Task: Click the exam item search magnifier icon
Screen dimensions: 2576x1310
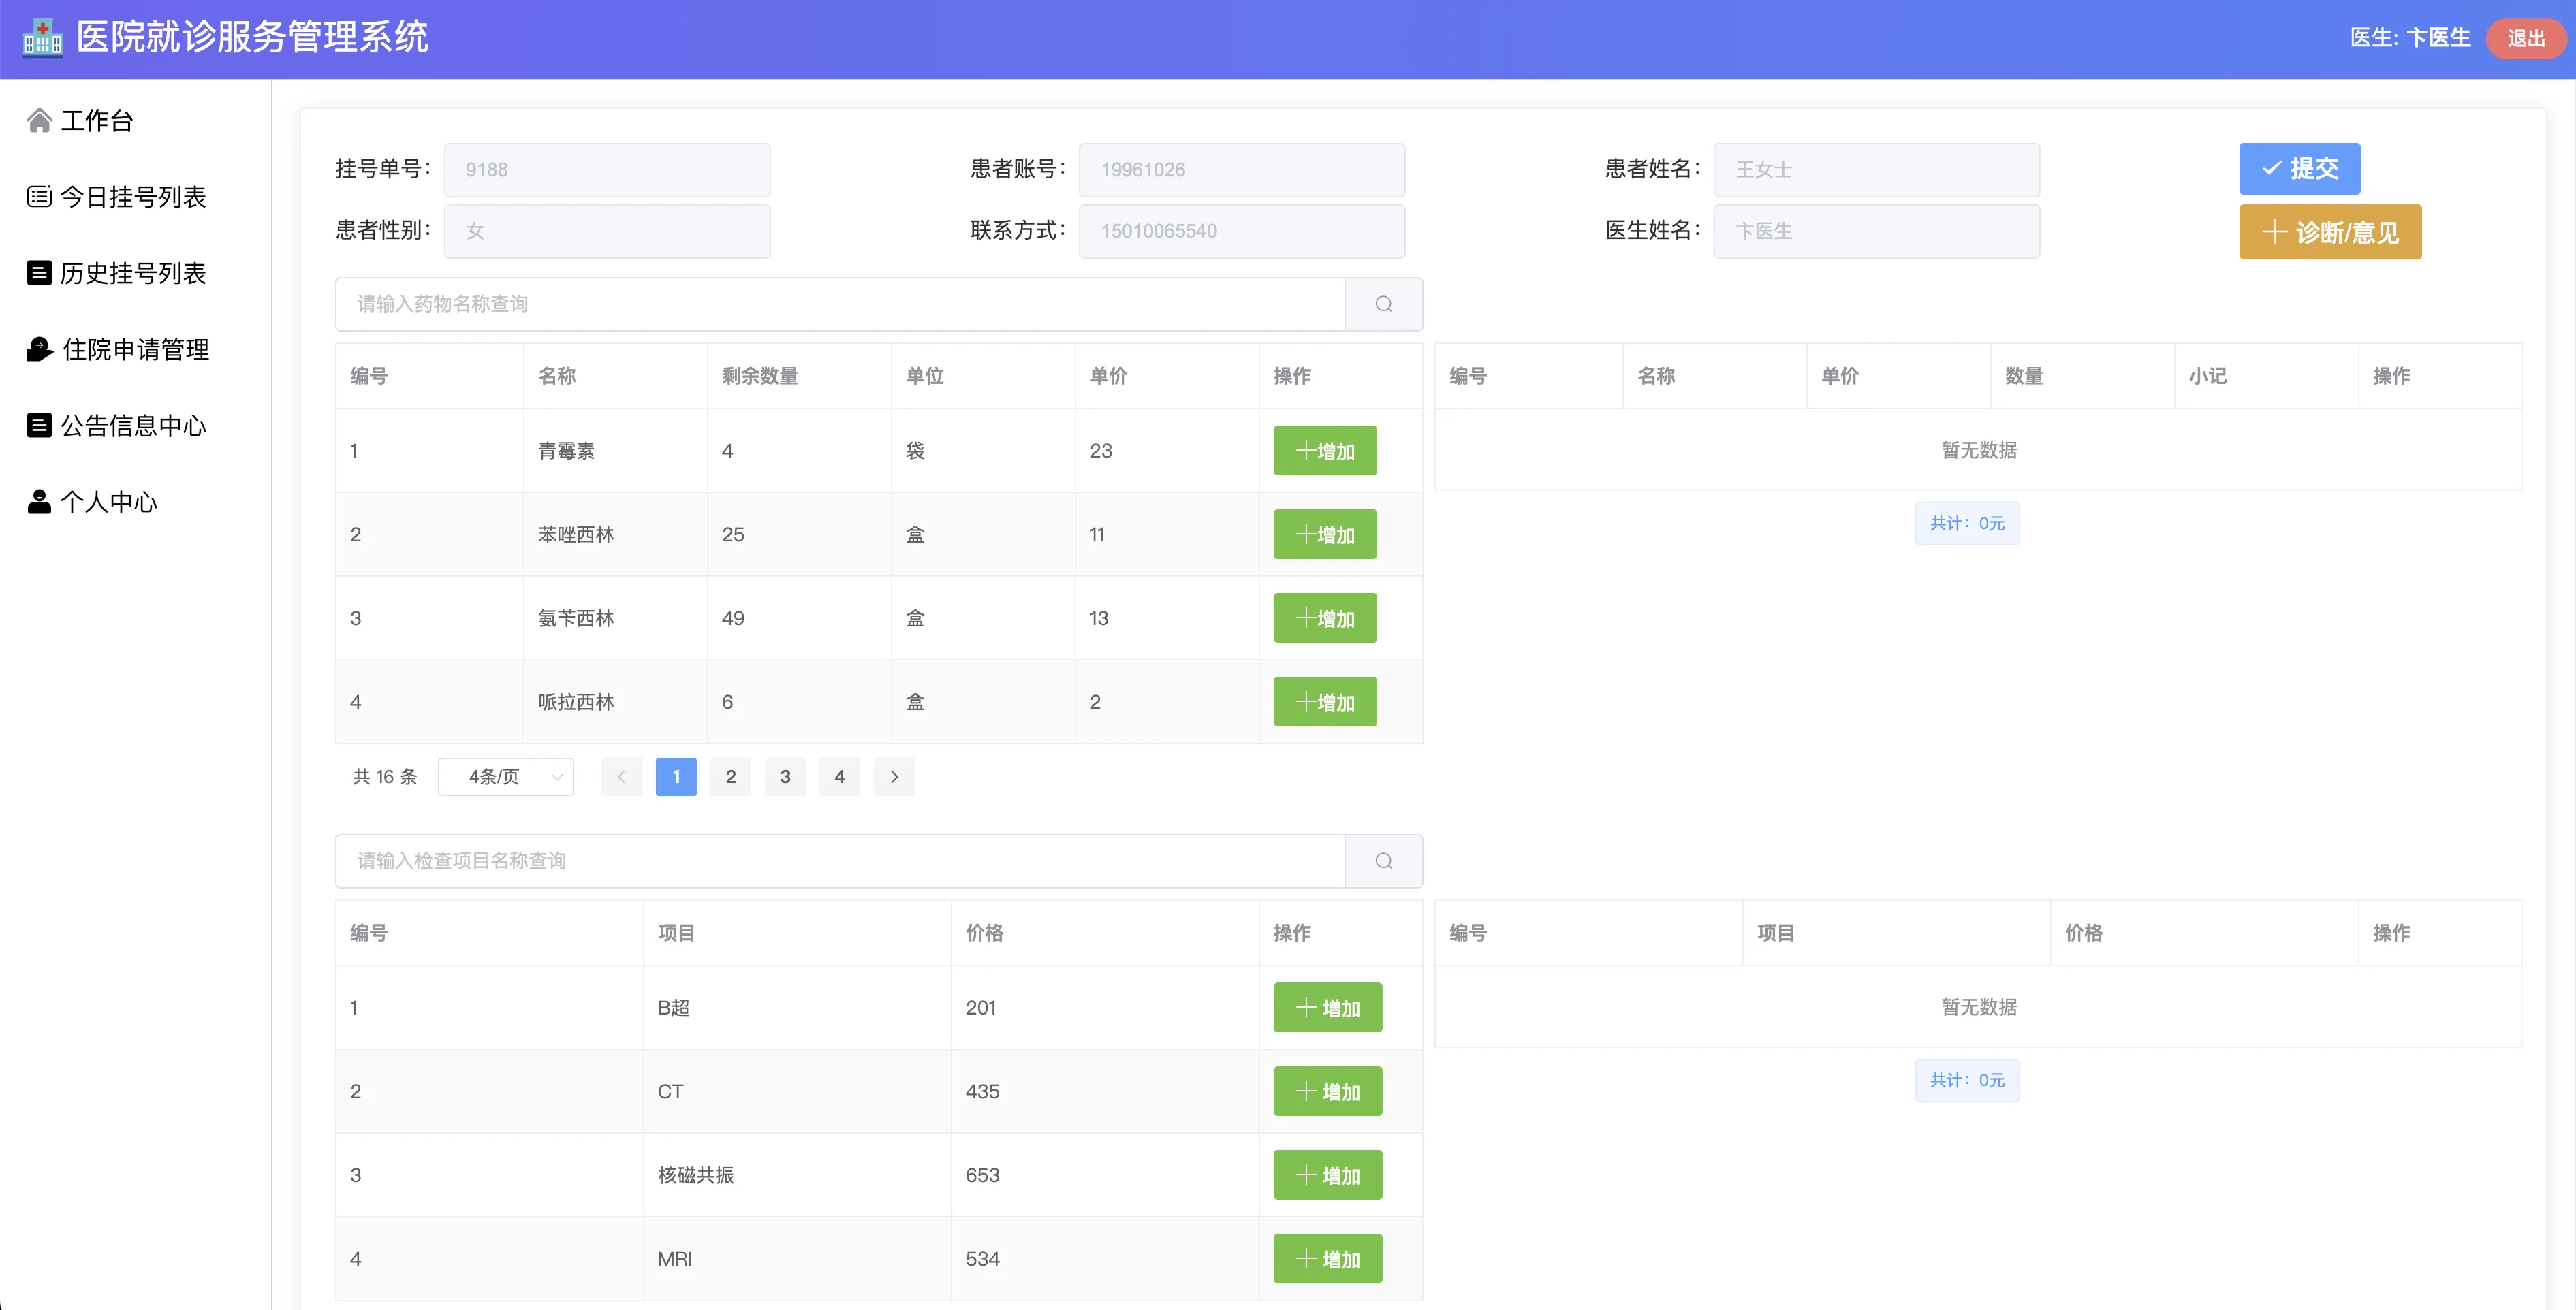Action: pyautogui.click(x=1383, y=861)
